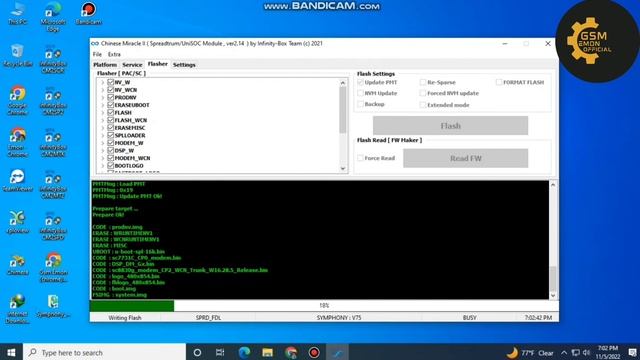Open the InfinityBox CM2SPD shortcut
Image resolution: width=640 pixels, height=360 pixels.
coord(53,227)
